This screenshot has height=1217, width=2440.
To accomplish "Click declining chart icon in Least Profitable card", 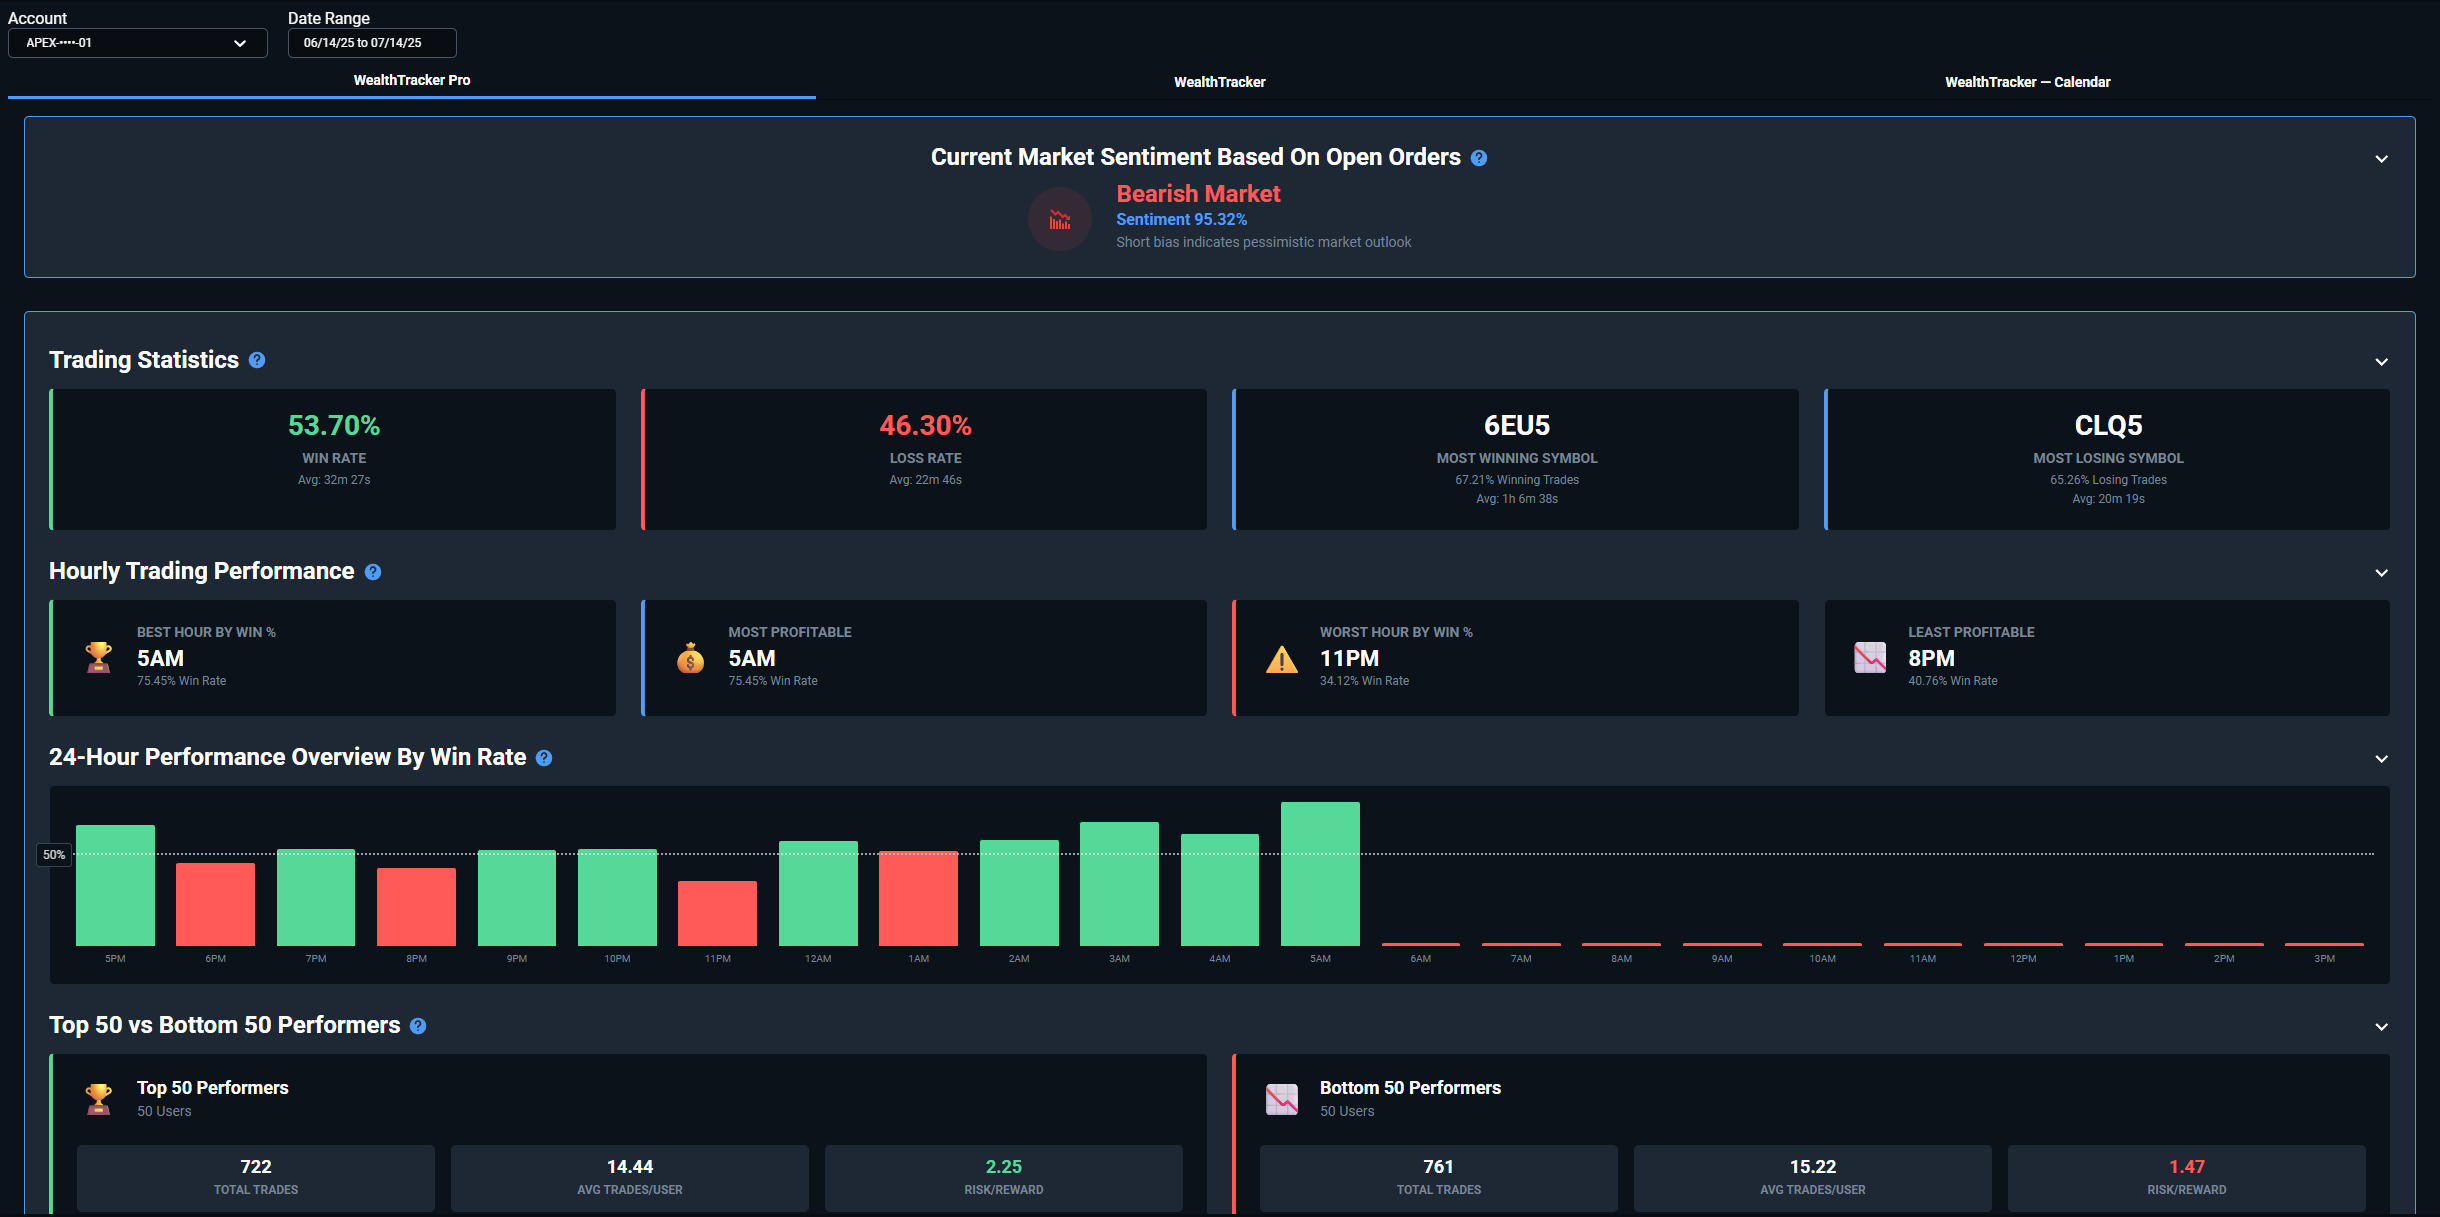I will coord(1870,657).
